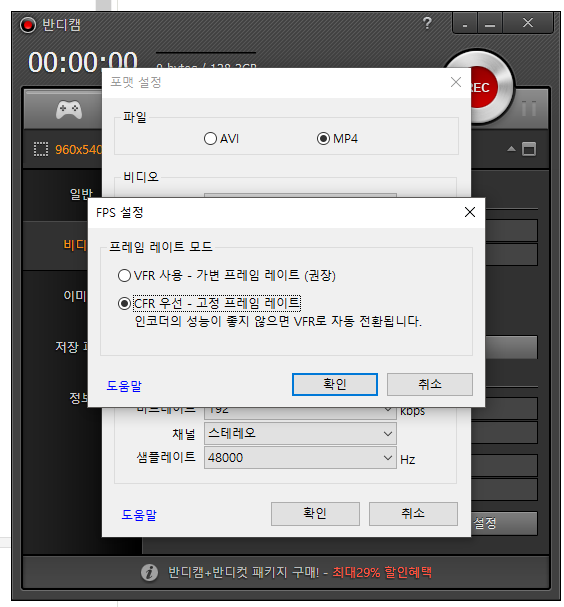Click the Bandicam logo icon in title bar
The image size is (564, 607).
coord(28,25)
